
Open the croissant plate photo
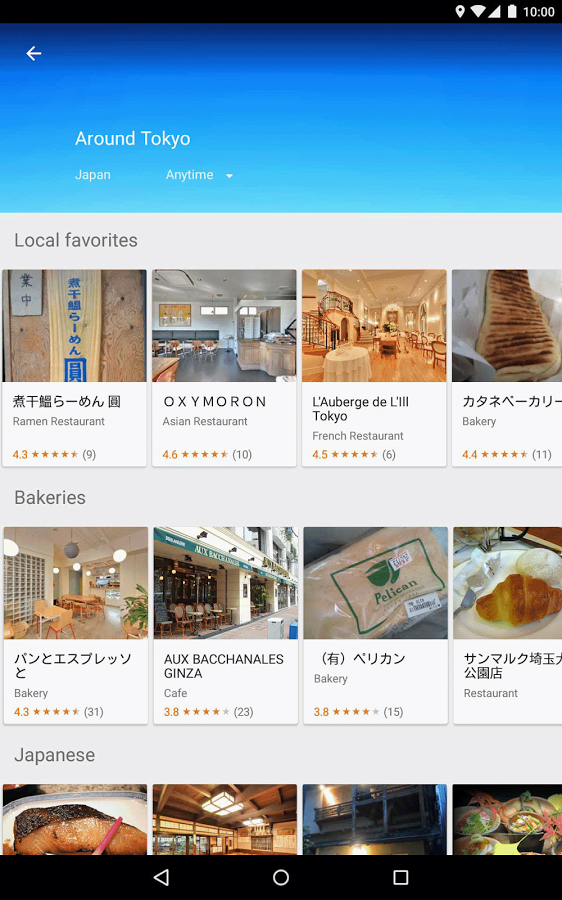tap(507, 583)
